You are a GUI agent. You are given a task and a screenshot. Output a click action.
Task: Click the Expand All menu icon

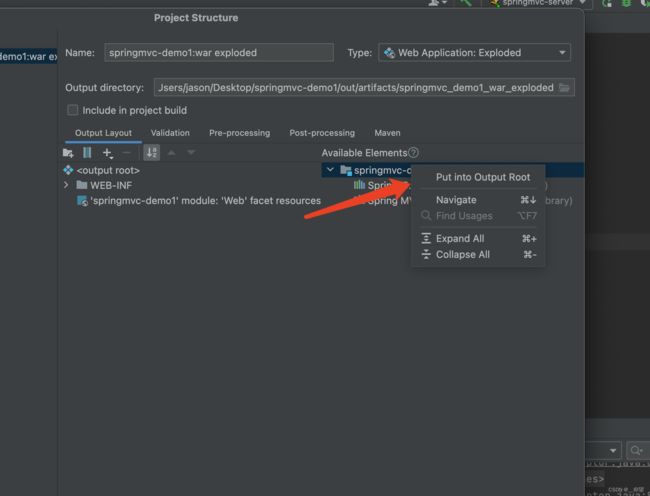pos(426,238)
